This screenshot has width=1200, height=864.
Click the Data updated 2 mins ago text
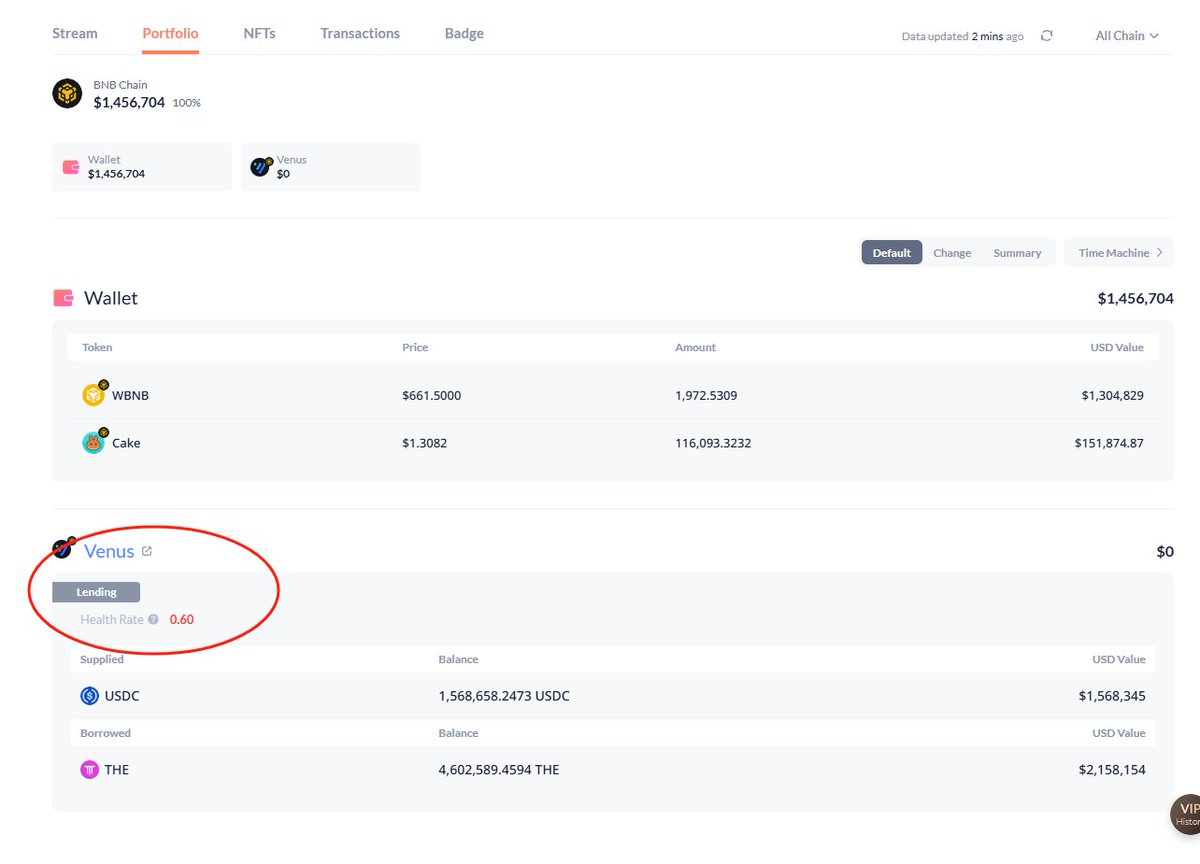(963, 36)
